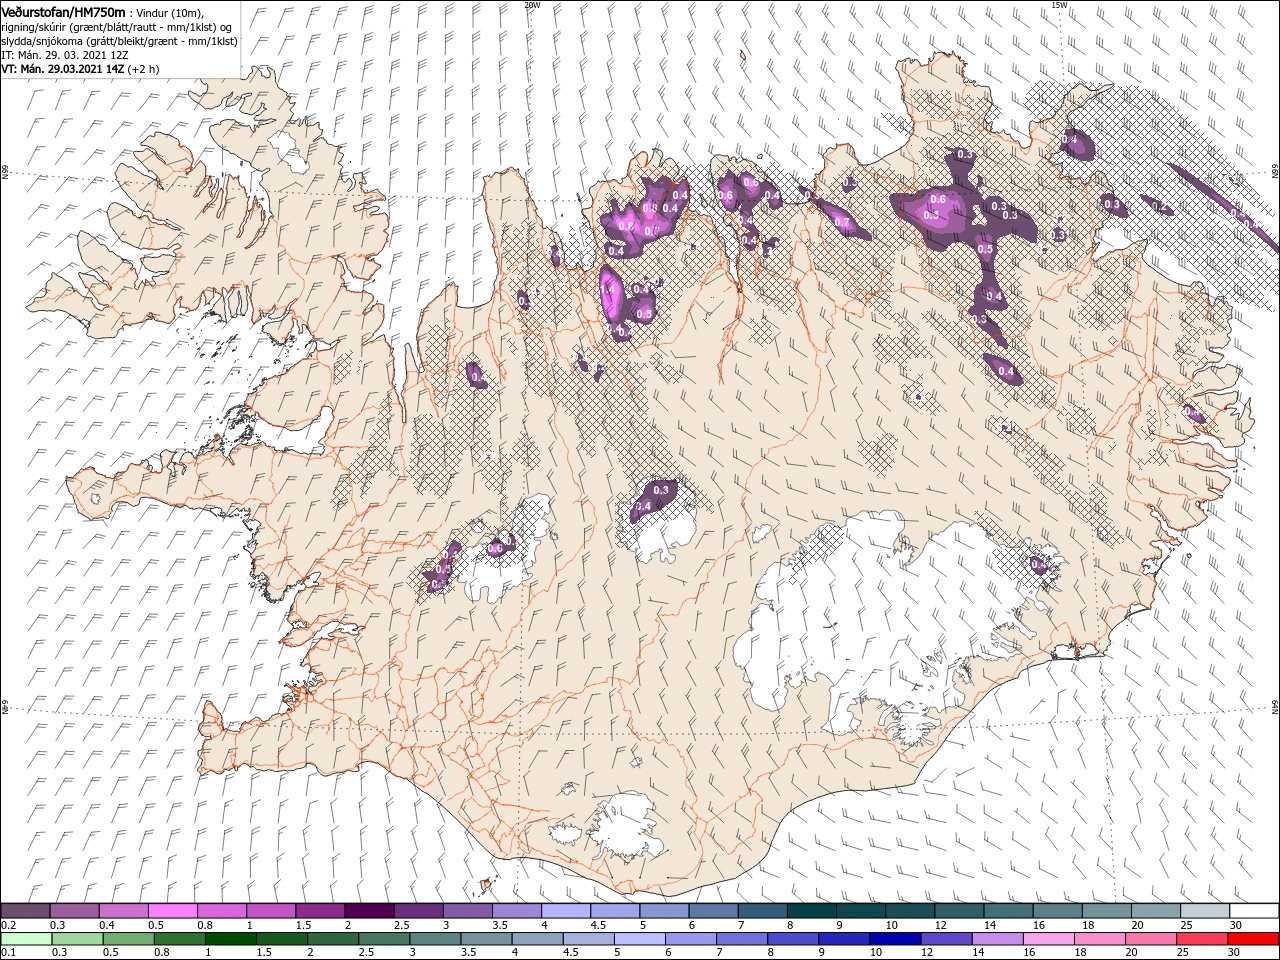Pick the 12 swatch in the snow legend row
Viewport: 1280px width, 960px height.
[x=958, y=911]
